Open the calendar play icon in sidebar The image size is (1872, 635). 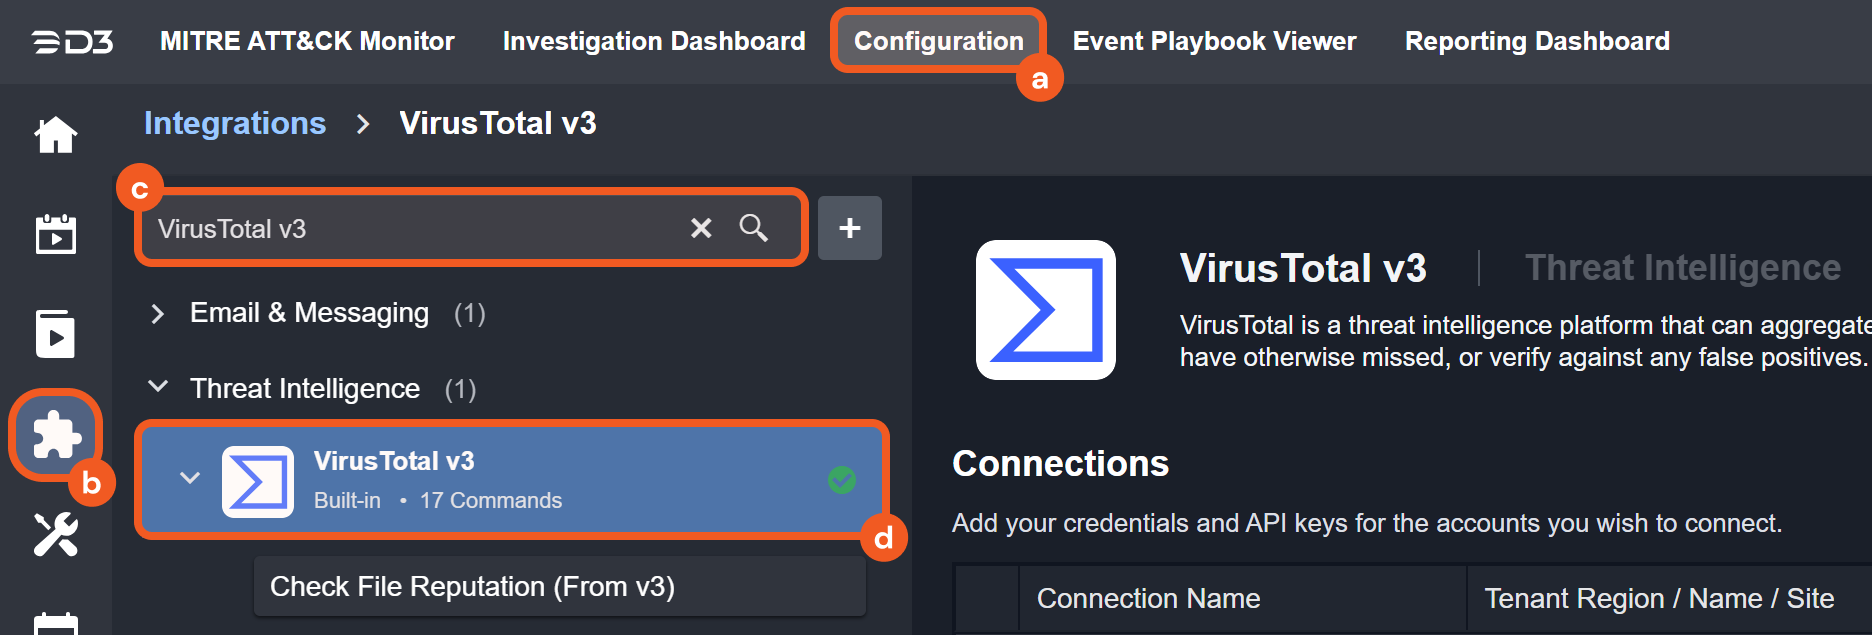pos(56,234)
